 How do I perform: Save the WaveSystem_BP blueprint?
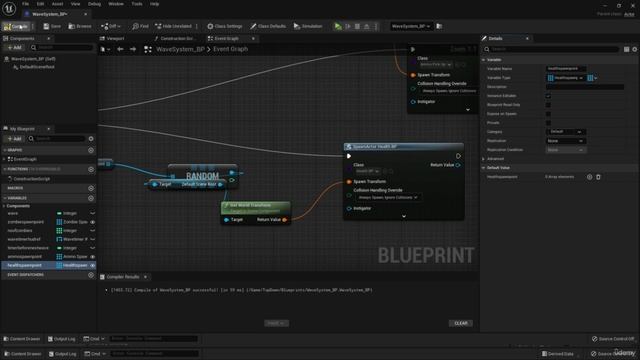click(x=52, y=27)
